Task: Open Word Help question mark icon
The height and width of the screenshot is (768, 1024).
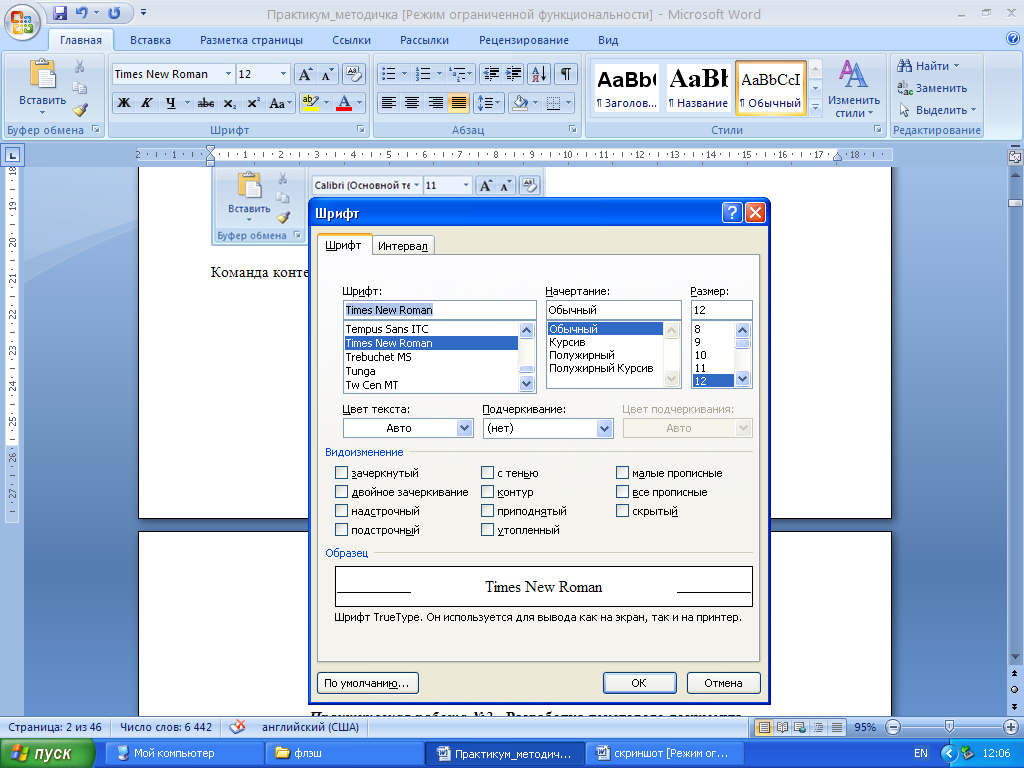Action: 1013,39
